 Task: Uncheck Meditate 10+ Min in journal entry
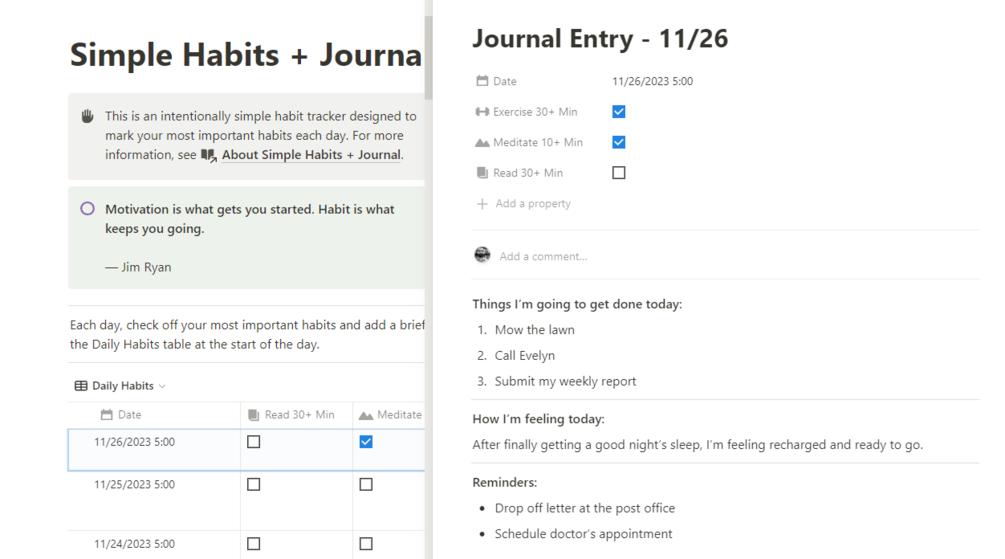(x=619, y=142)
